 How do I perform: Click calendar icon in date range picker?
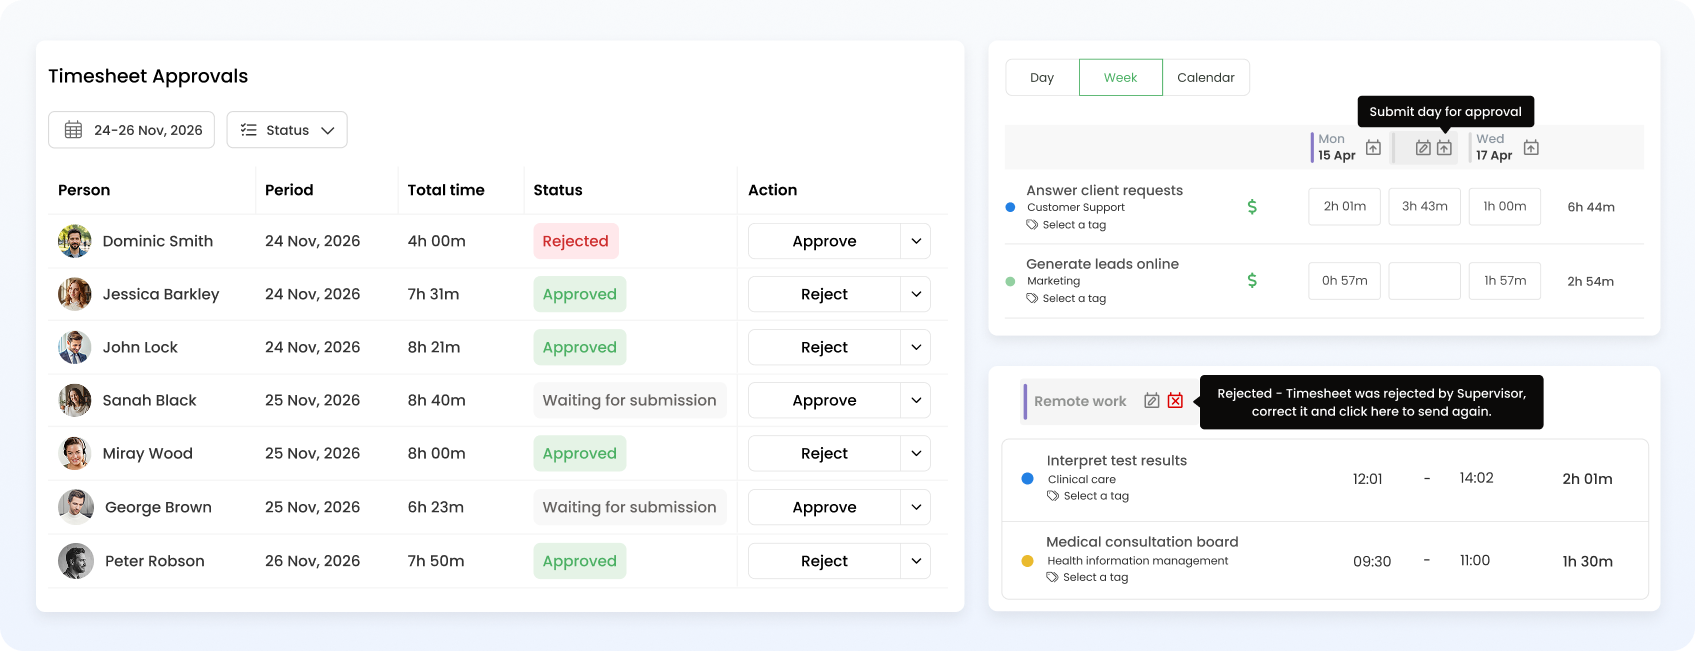click(x=73, y=130)
